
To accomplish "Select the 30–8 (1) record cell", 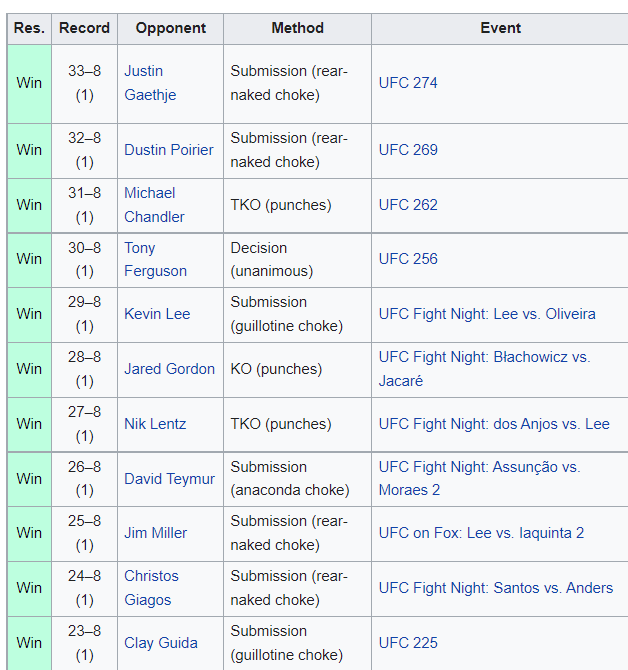I will (x=84, y=260).
